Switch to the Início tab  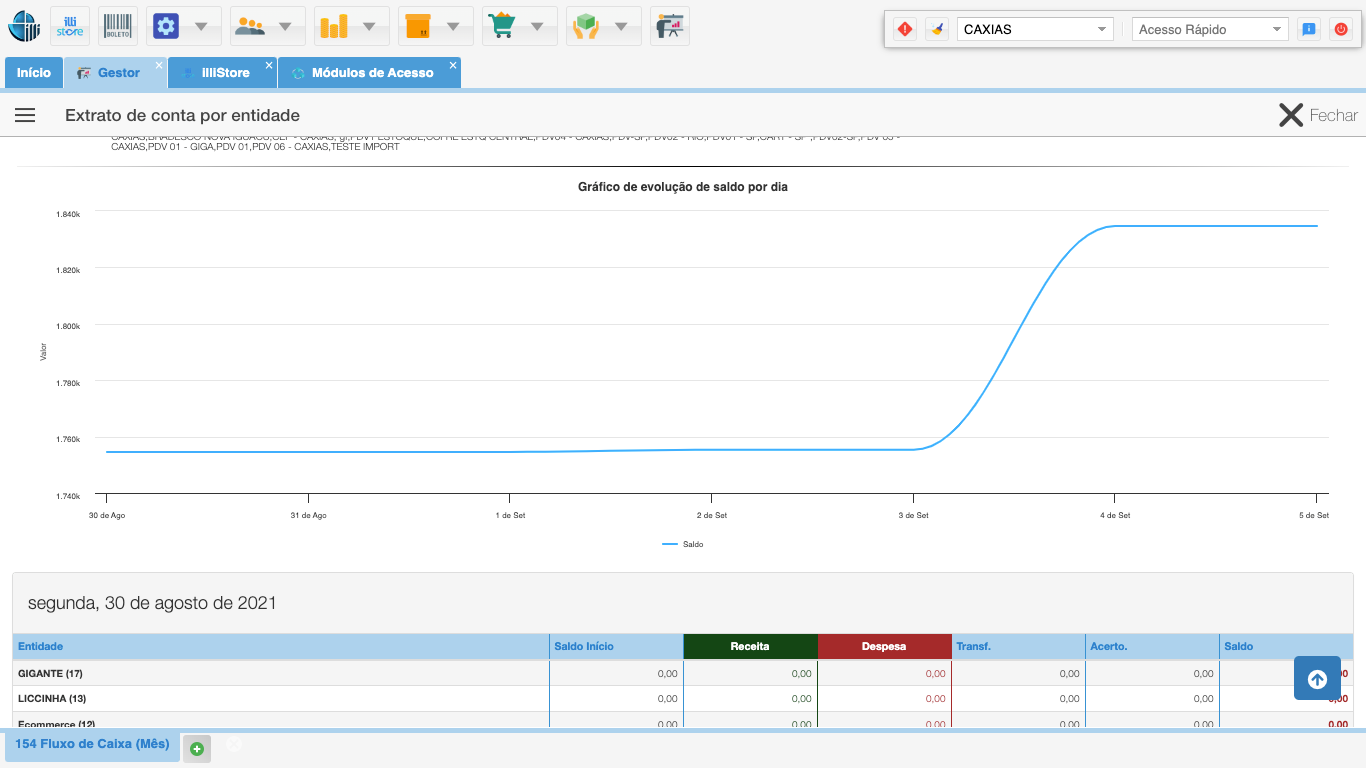tap(33, 73)
